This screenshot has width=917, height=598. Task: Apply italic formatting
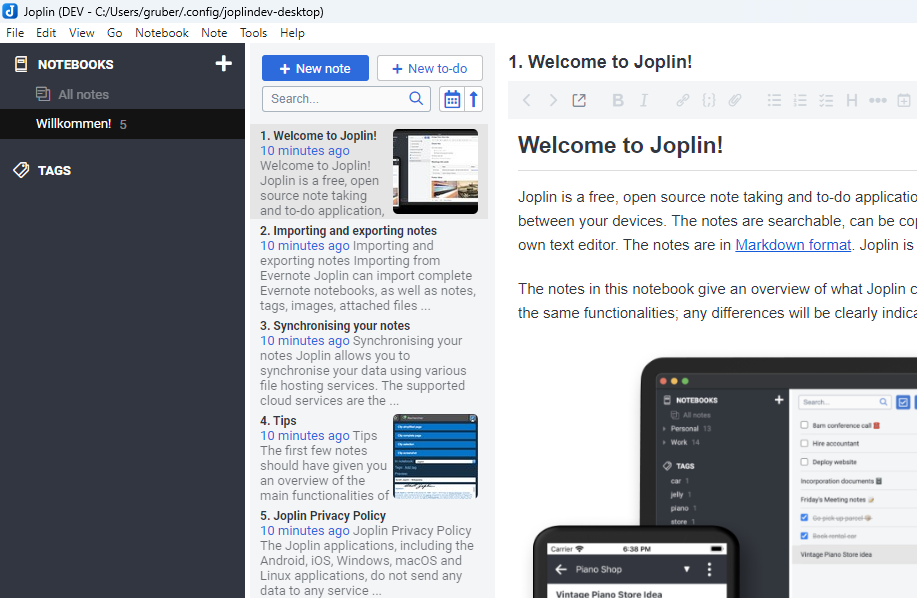point(644,101)
